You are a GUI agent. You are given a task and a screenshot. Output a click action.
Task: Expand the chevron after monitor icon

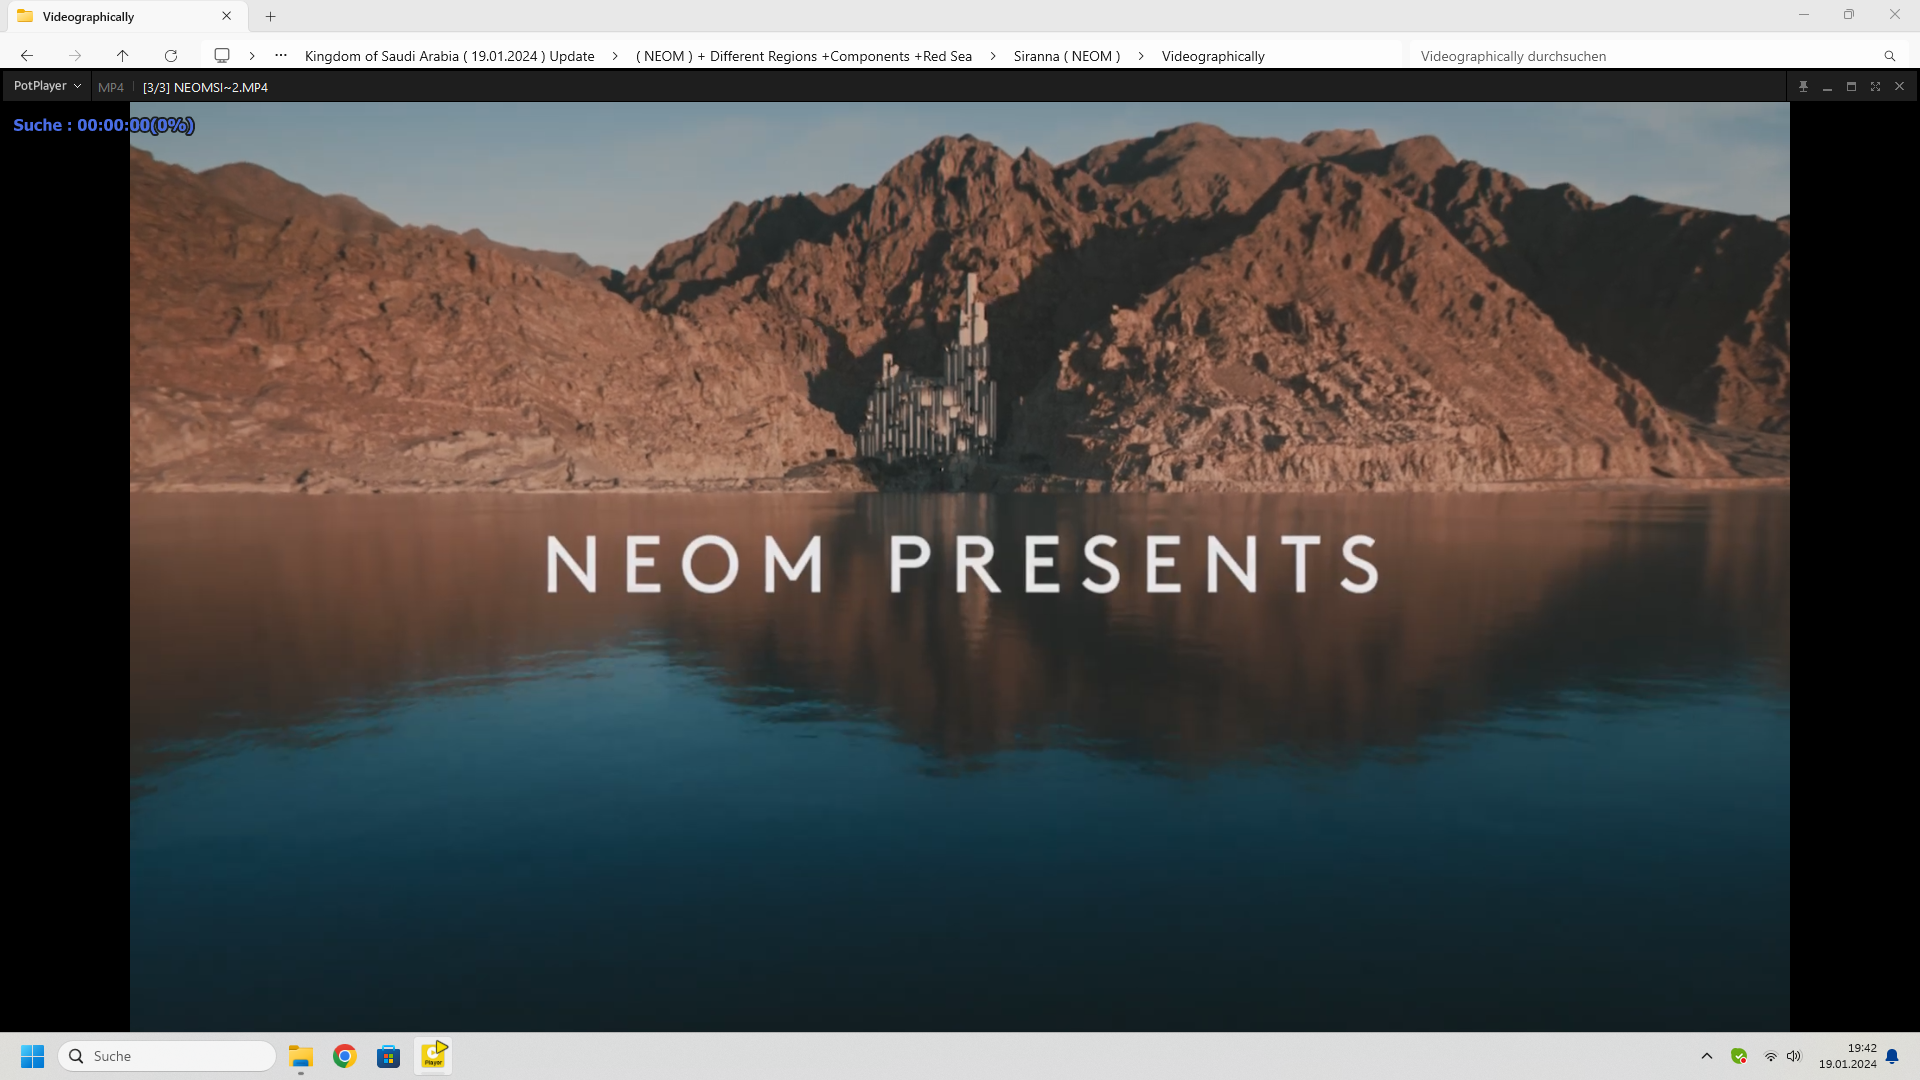(252, 56)
